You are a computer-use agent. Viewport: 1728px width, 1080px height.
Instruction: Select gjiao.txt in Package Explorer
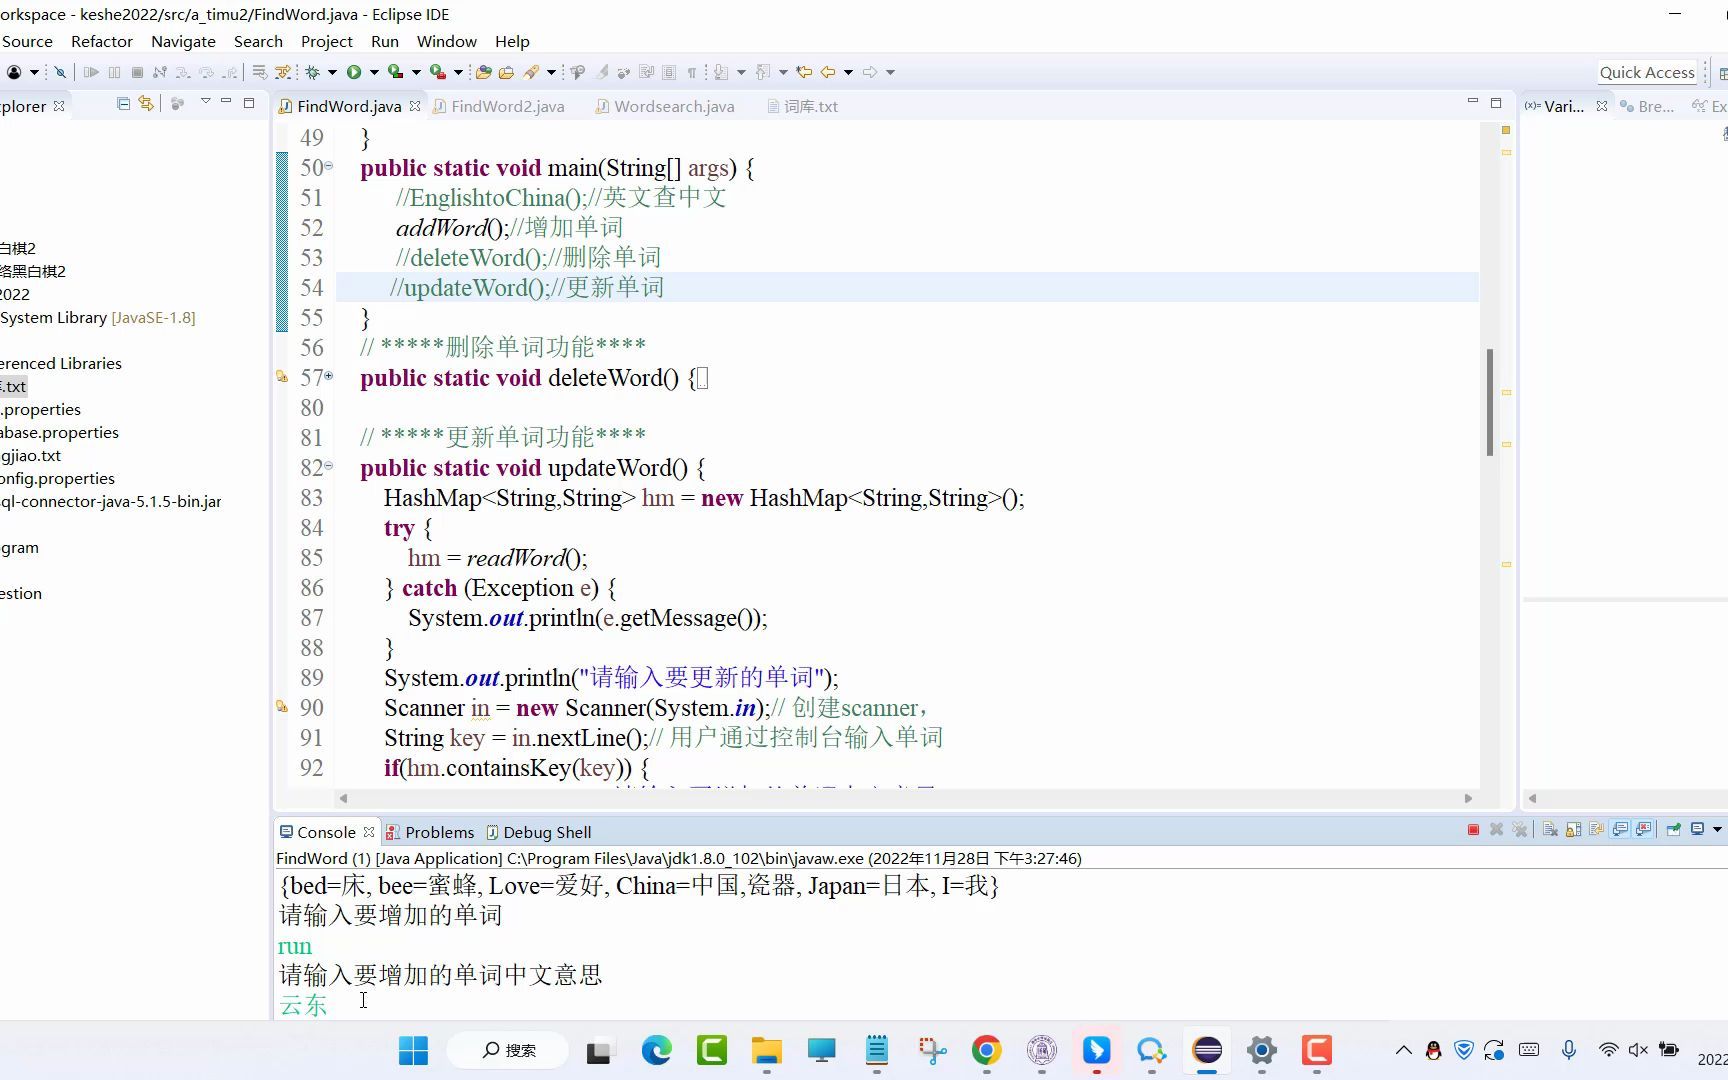pos(31,455)
